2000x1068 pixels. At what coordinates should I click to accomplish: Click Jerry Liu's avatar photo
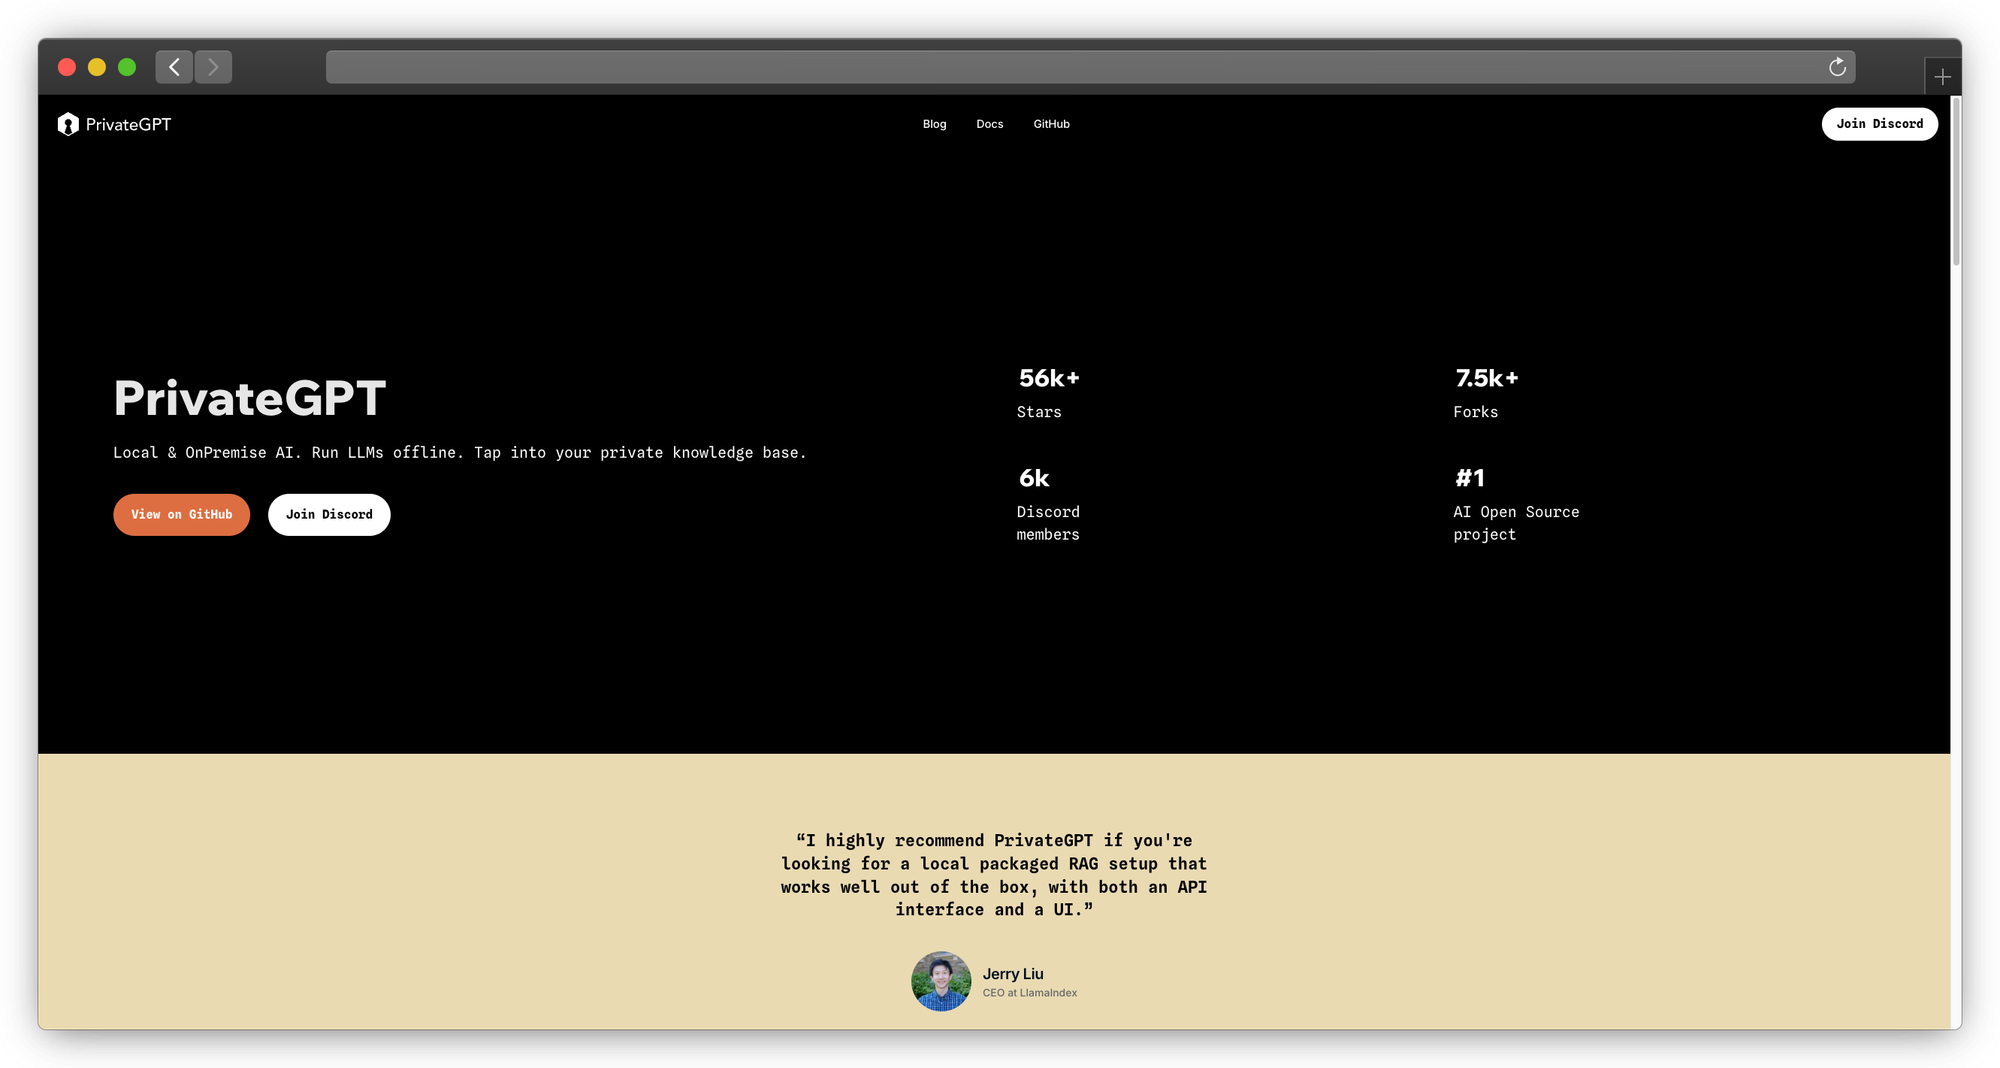point(941,981)
